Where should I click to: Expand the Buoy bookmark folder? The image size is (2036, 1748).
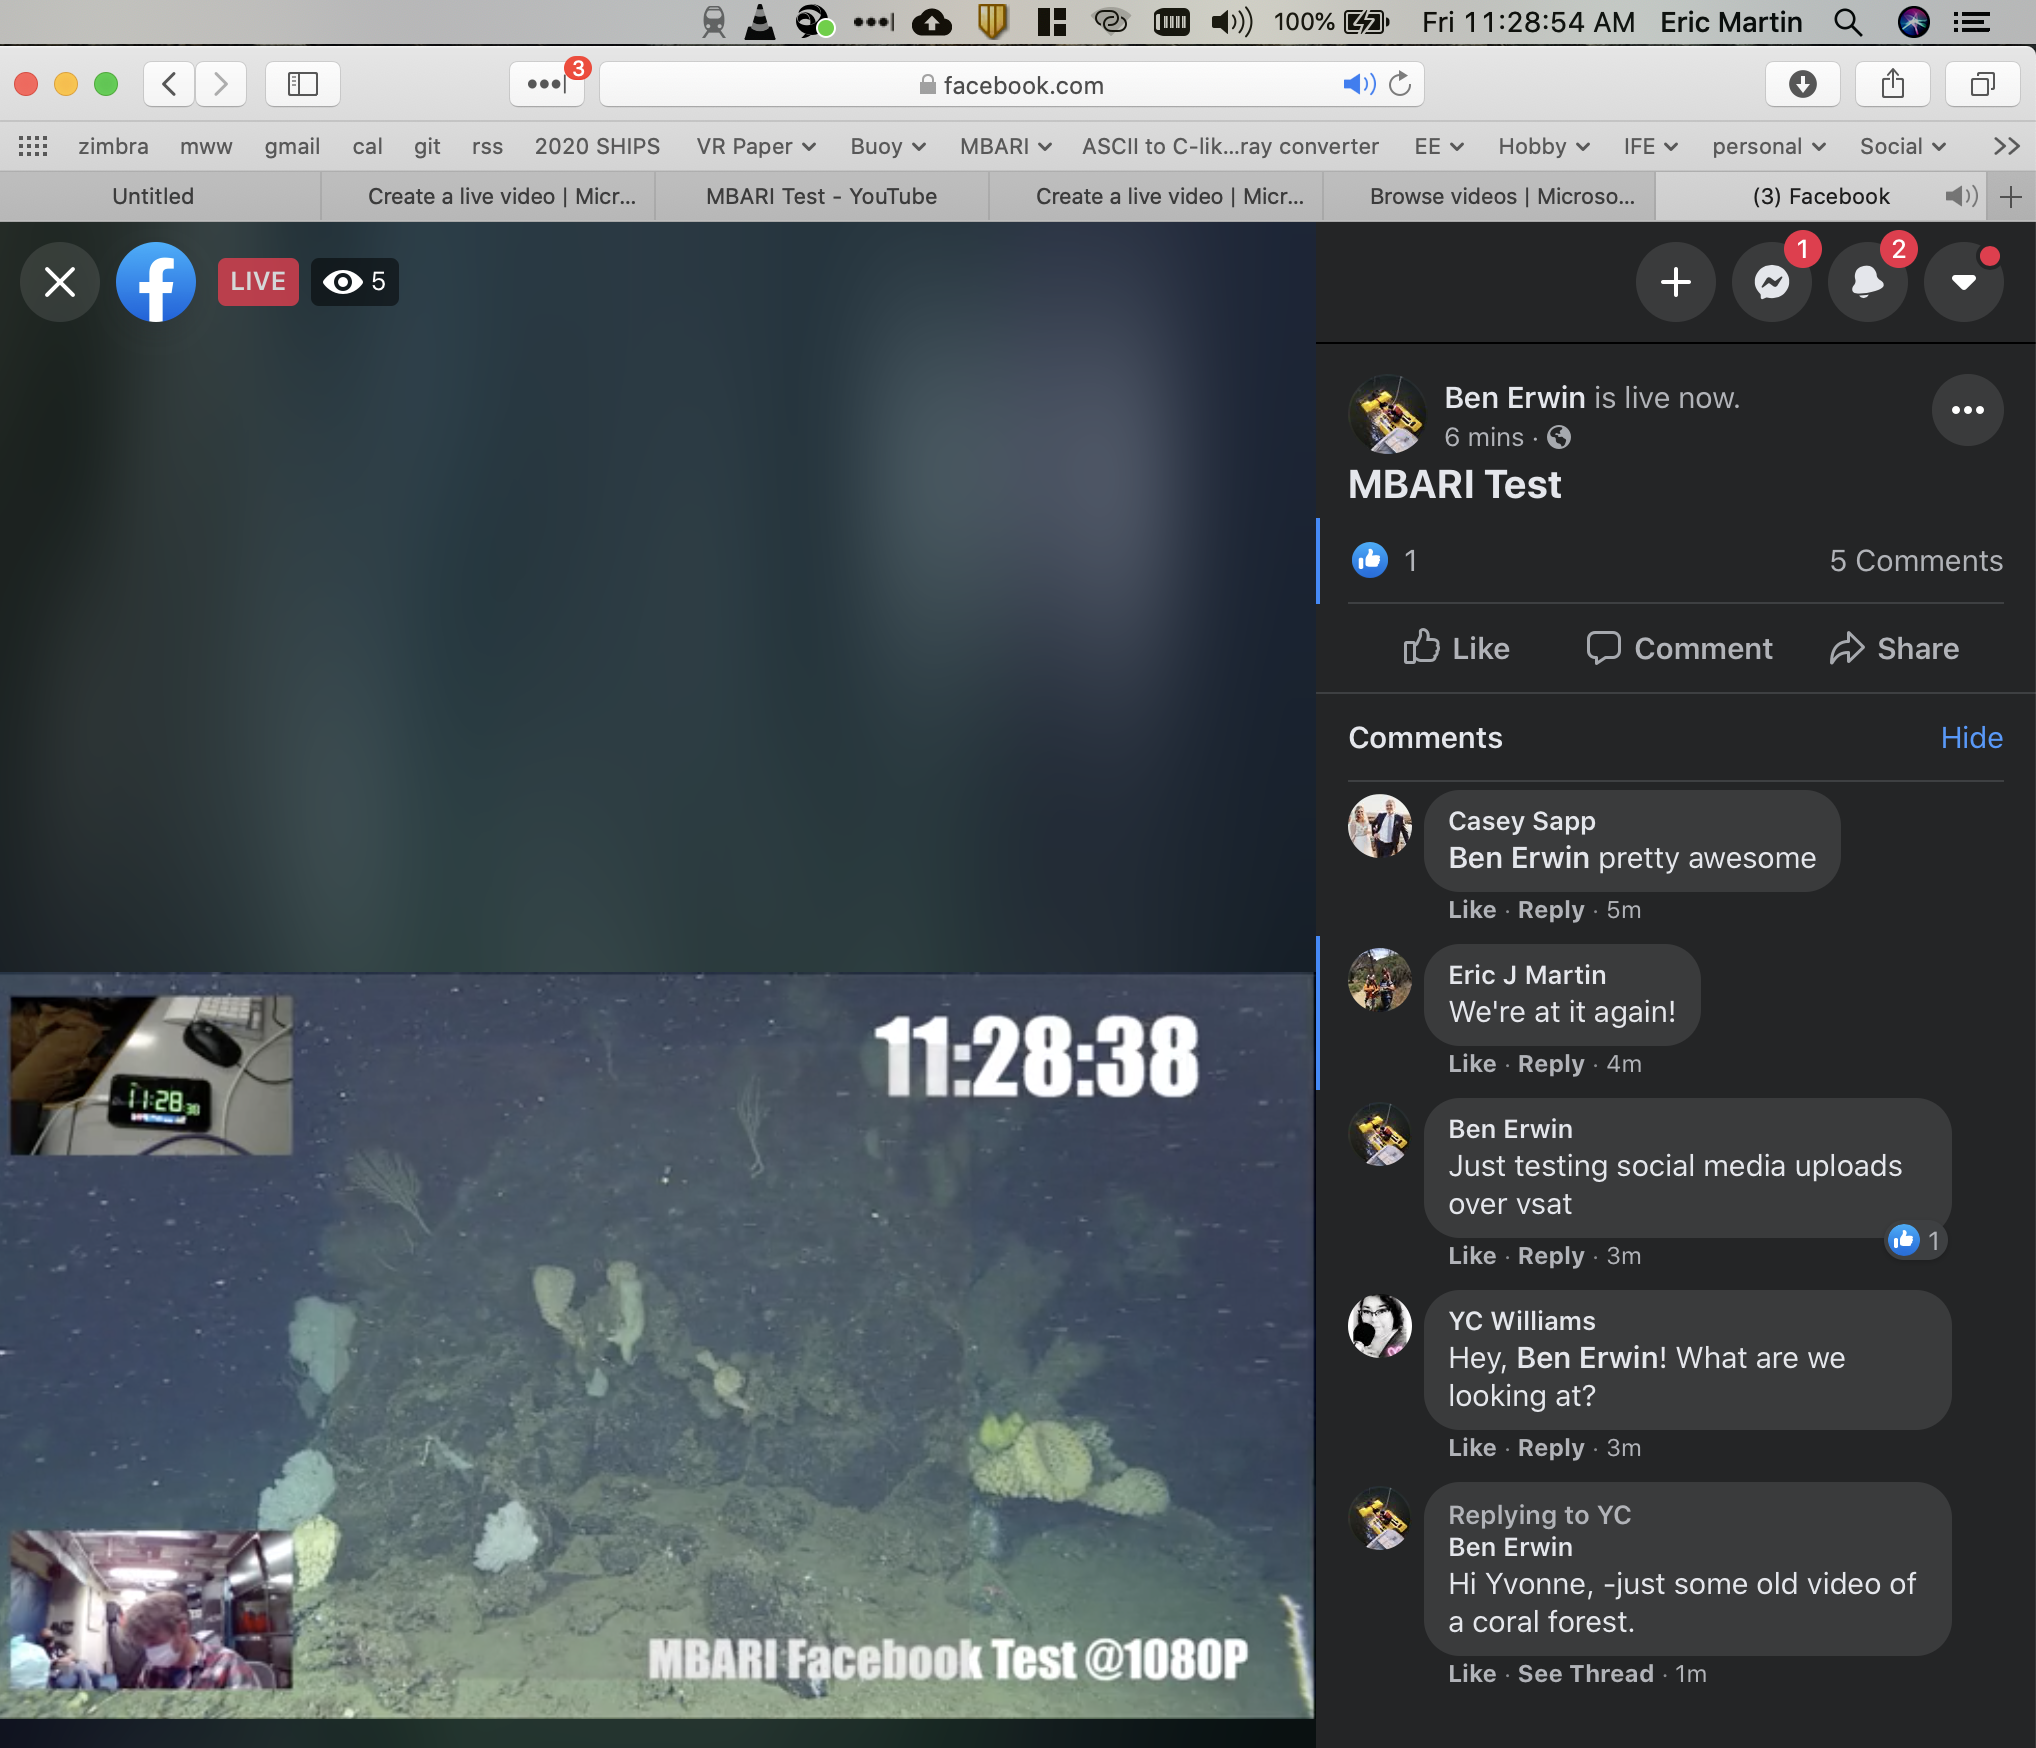[888, 146]
